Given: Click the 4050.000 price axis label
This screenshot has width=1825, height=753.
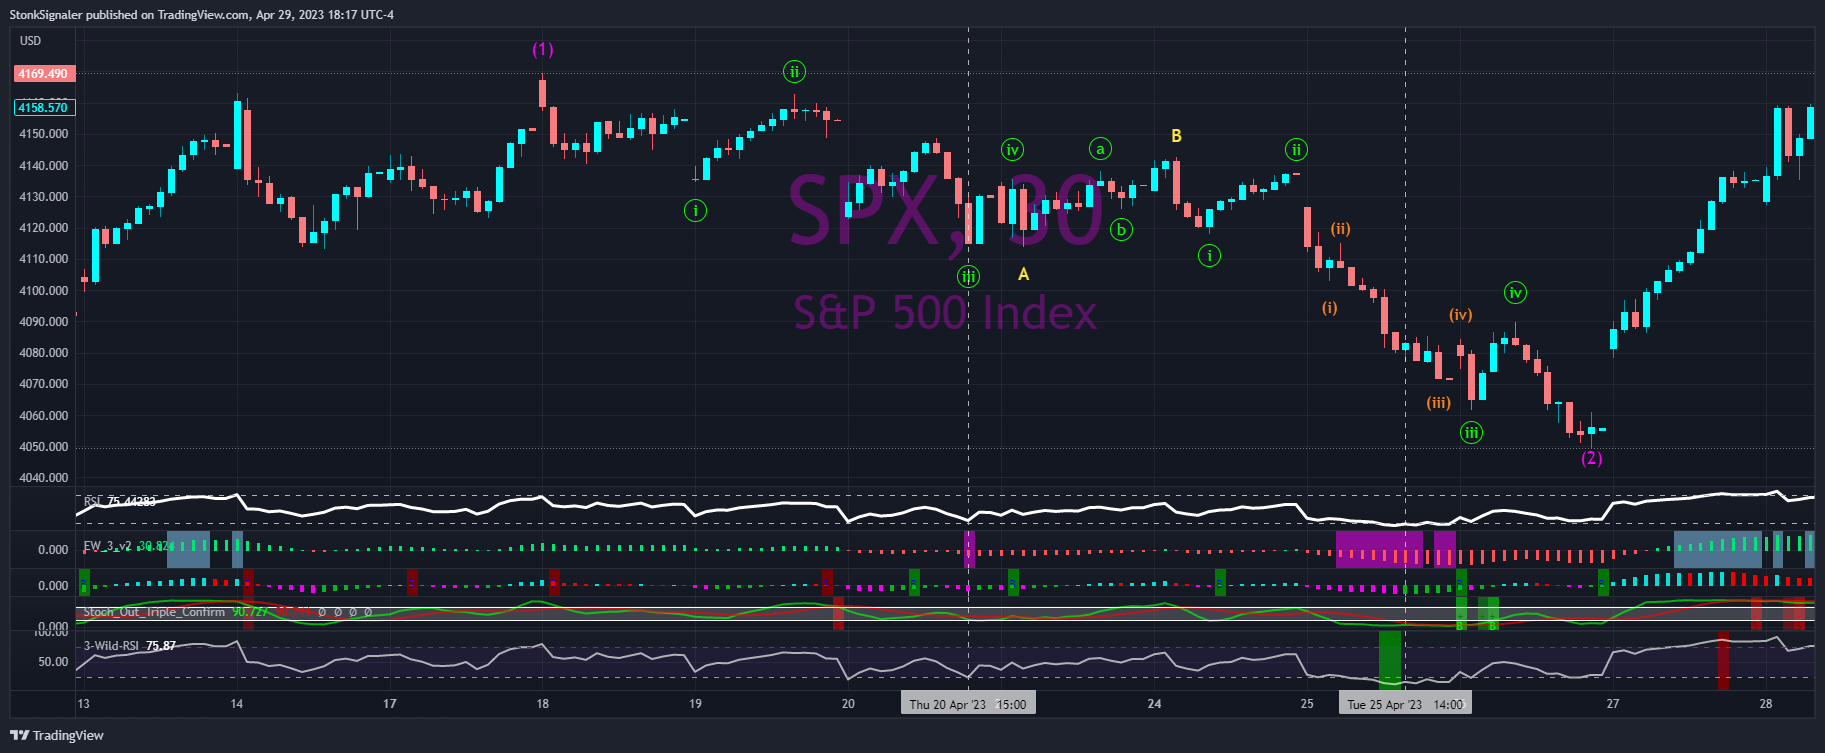Looking at the screenshot, I should pyautogui.click(x=43, y=447).
